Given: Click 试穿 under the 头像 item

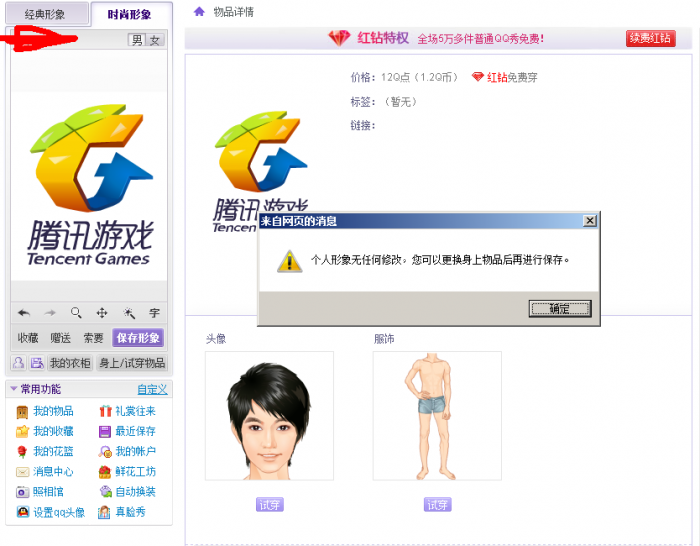Looking at the screenshot, I should click(x=270, y=504).
